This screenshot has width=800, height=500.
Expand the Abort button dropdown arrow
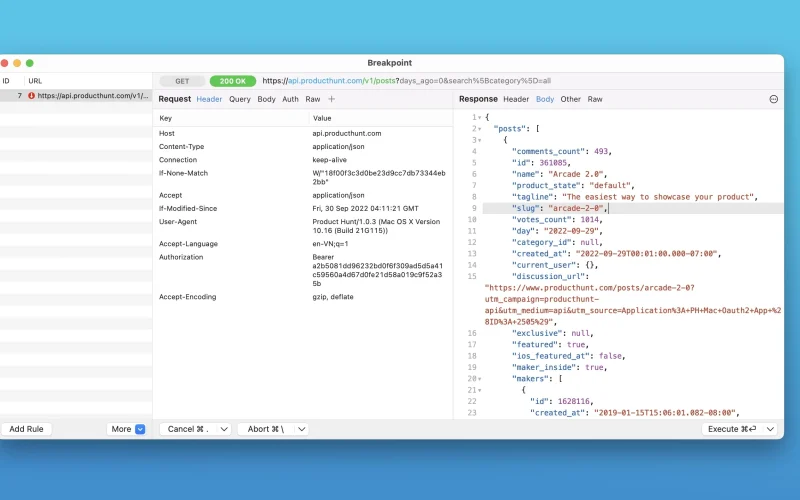(x=302, y=429)
